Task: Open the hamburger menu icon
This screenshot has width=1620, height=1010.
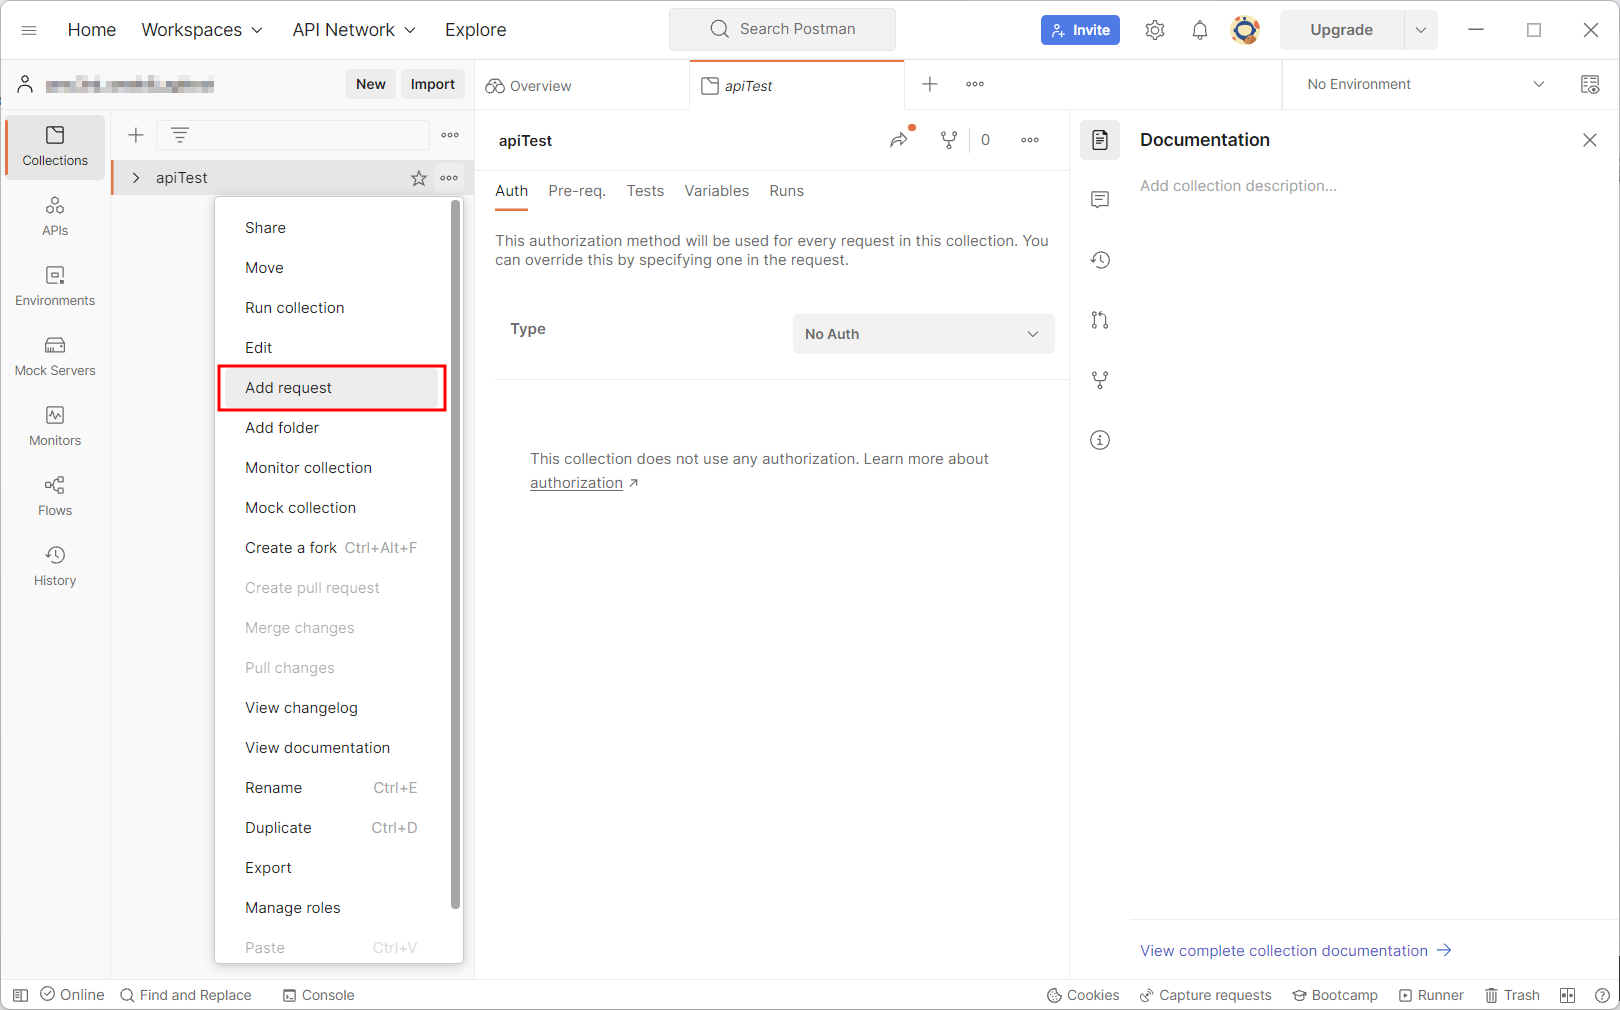Action: tap(29, 30)
